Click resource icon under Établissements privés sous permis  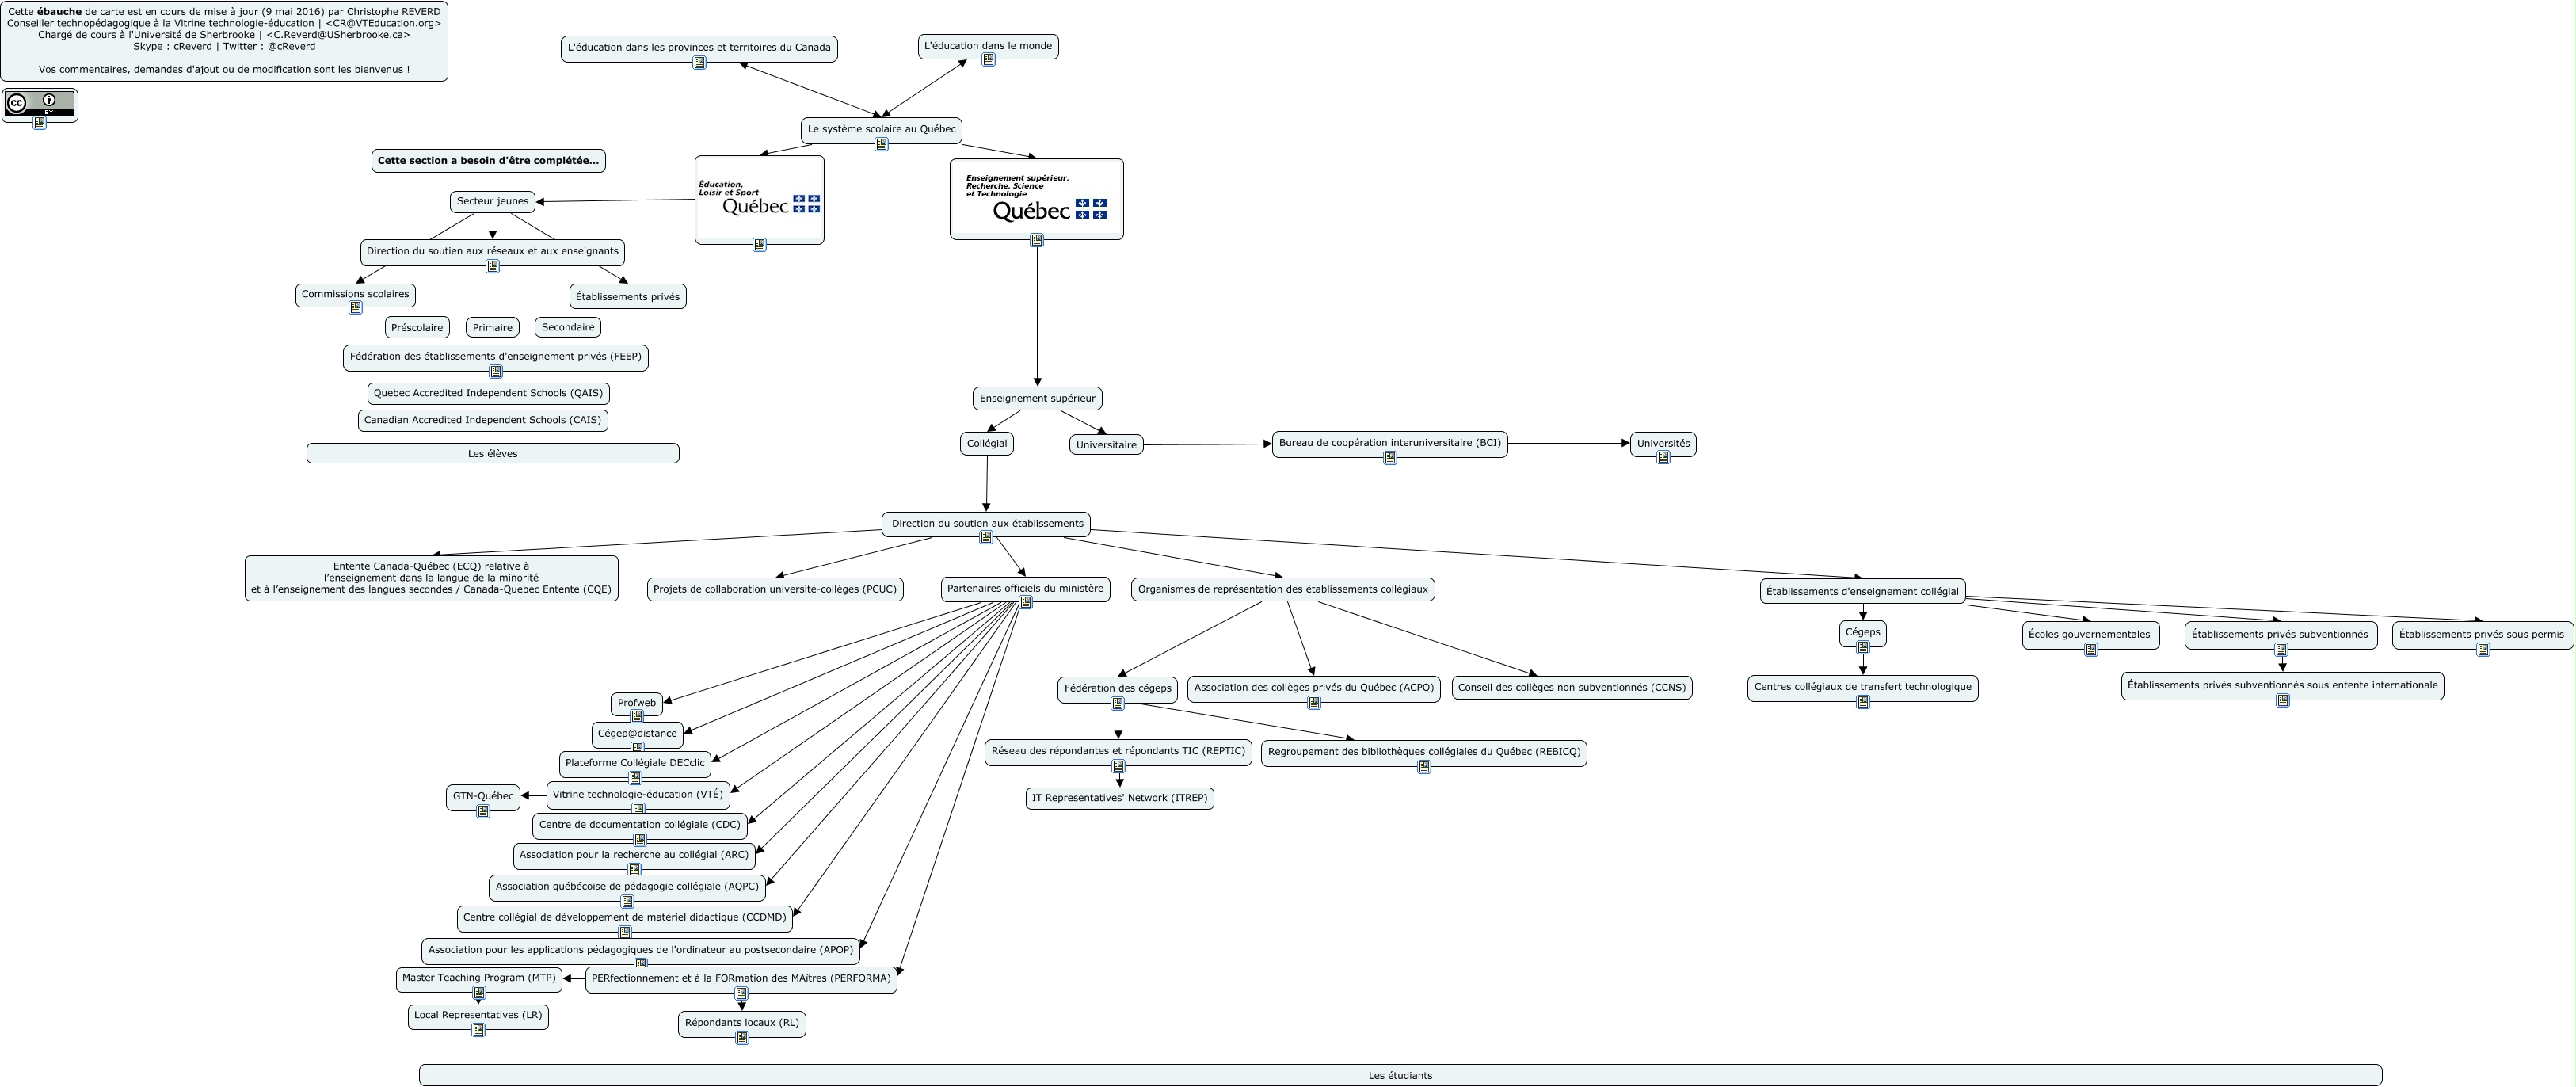[x=2483, y=650]
